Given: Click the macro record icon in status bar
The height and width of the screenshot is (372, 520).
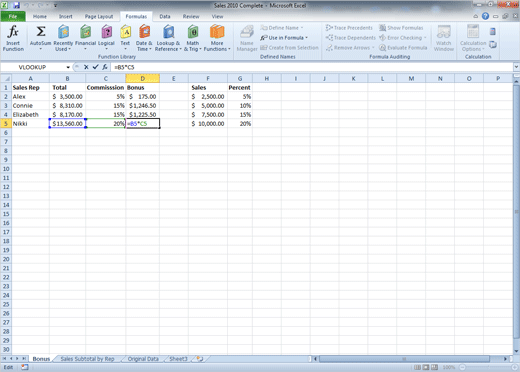Looking at the screenshot, I should coord(25,367).
